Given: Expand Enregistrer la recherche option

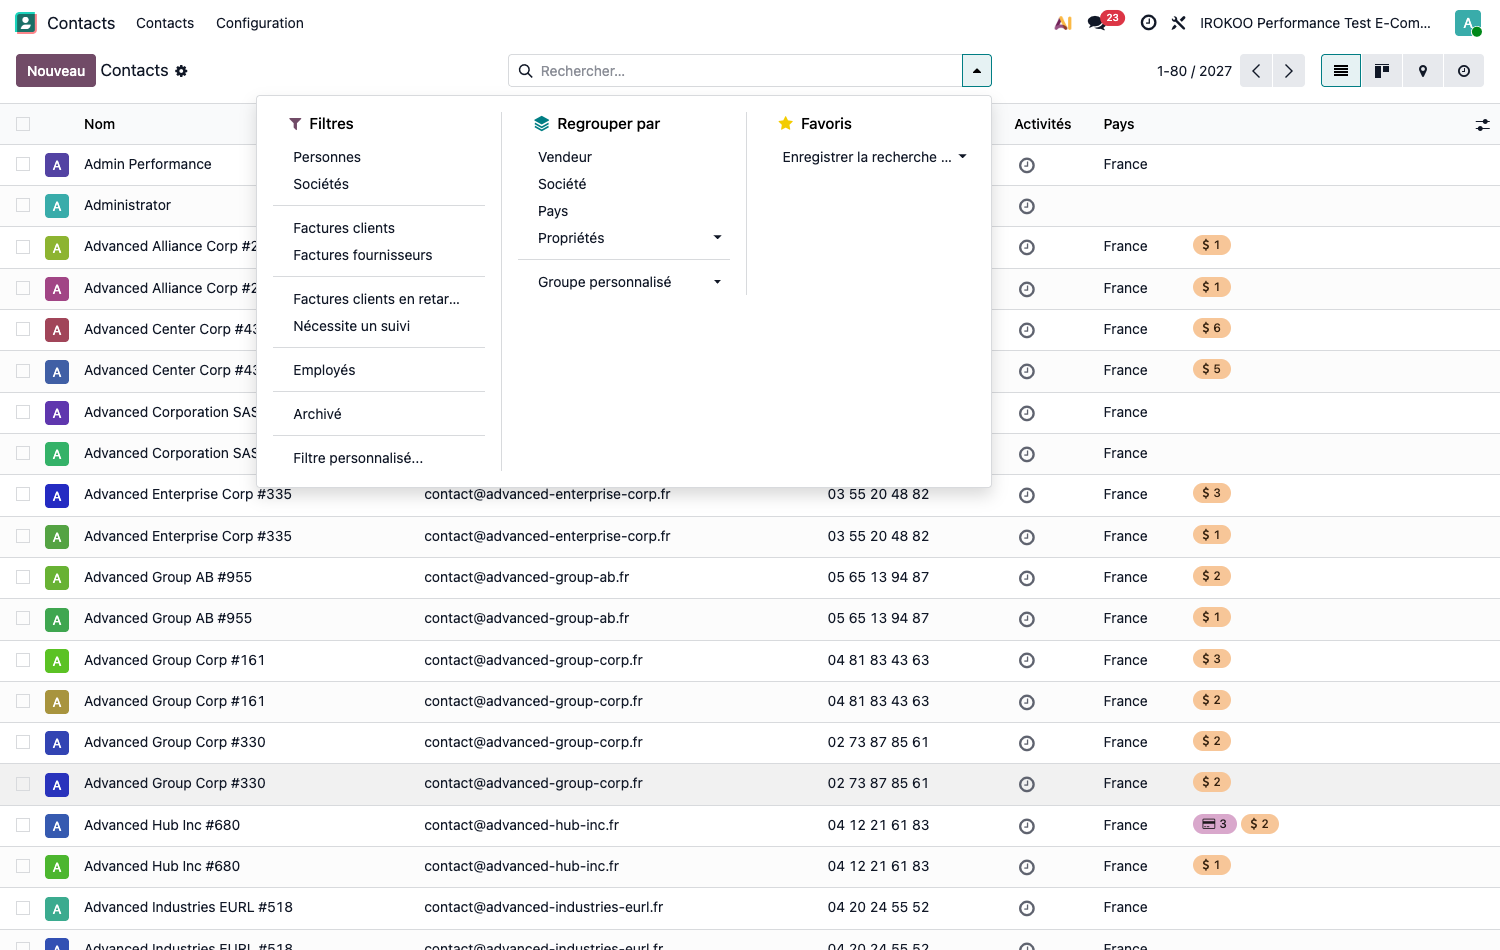Looking at the screenshot, I should pos(874,157).
